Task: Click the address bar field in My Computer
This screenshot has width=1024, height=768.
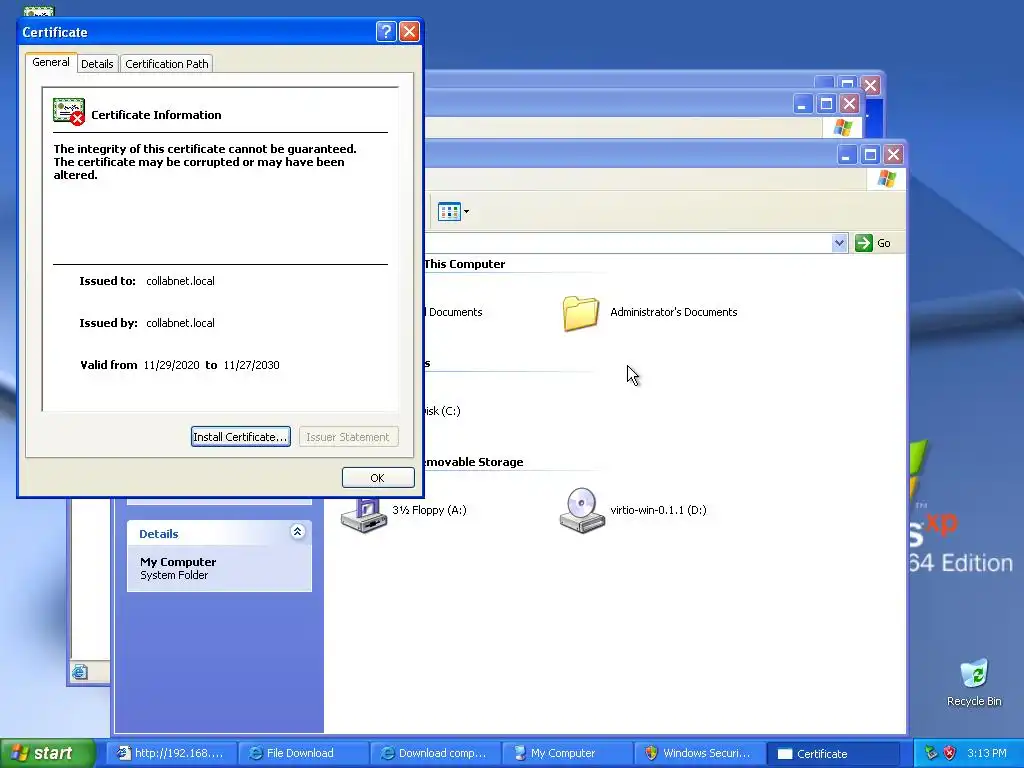Action: pyautogui.click(x=627, y=243)
